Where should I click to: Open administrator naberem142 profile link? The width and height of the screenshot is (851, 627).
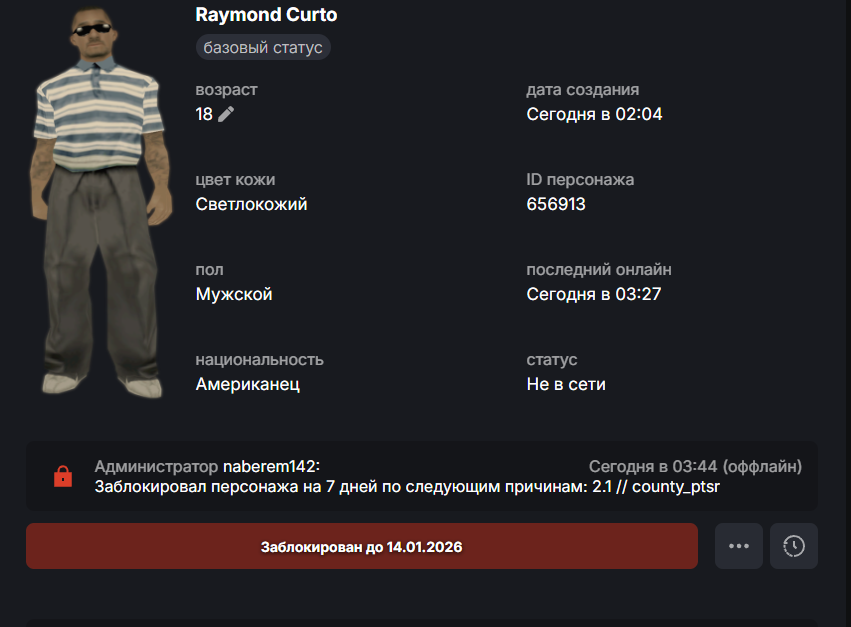pyautogui.click(x=271, y=466)
